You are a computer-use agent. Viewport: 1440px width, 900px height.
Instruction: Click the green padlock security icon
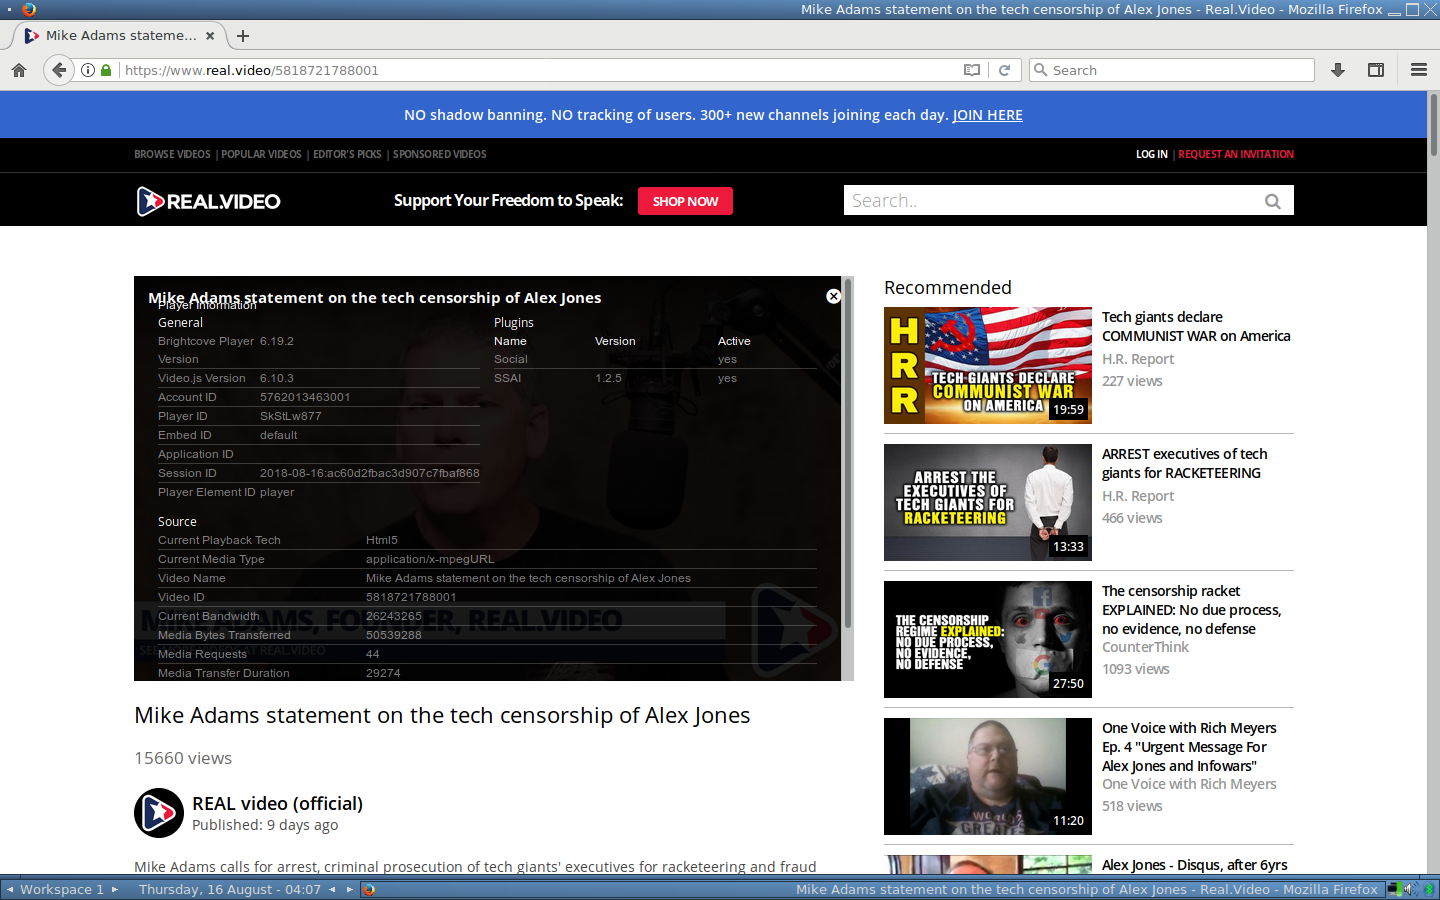coord(106,70)
